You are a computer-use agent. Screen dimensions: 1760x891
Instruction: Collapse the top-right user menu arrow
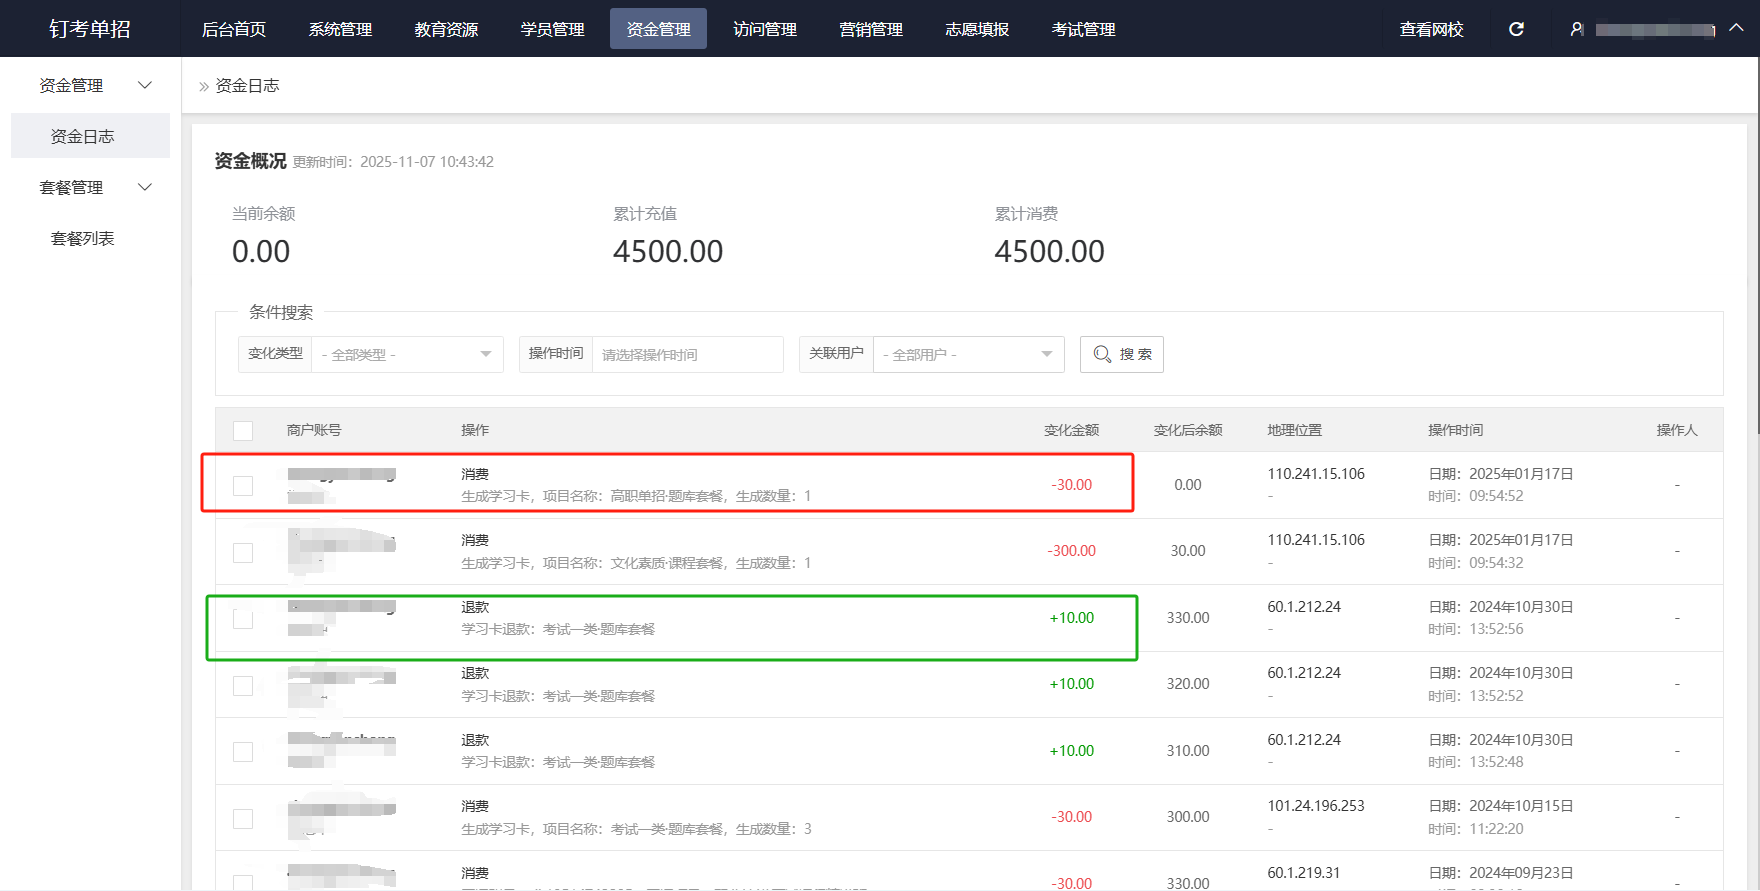point(1737,28)
